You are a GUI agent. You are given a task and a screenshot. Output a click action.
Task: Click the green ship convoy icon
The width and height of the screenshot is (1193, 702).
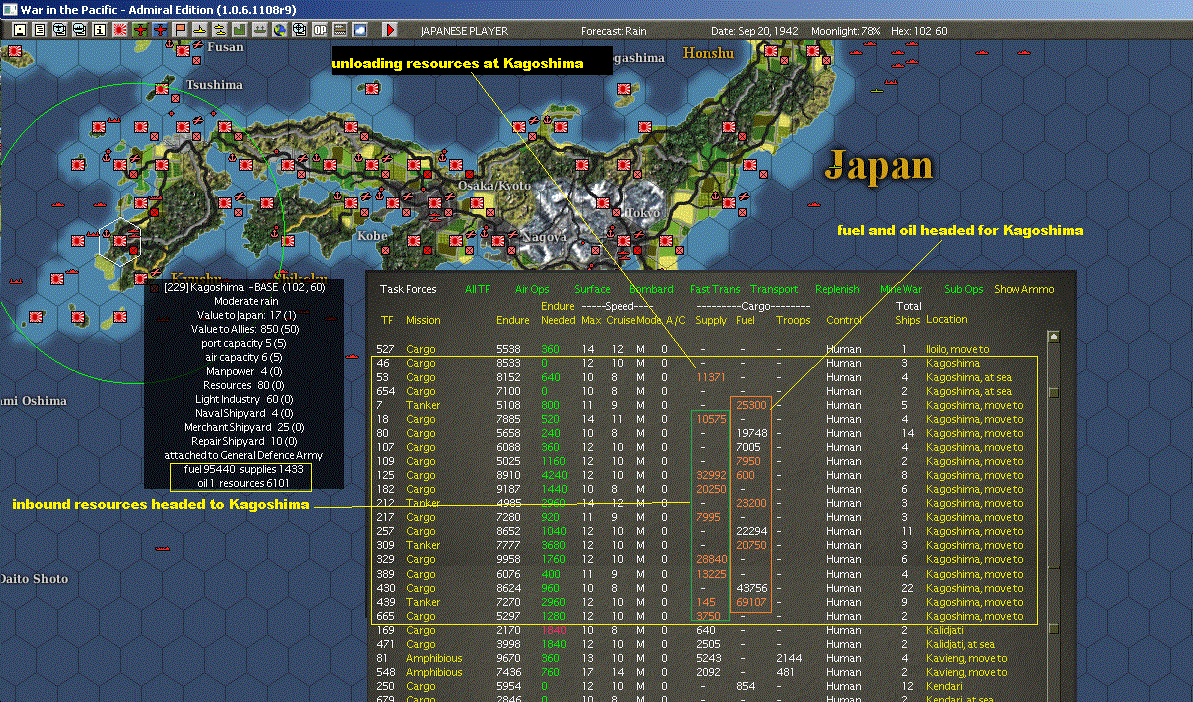(259, 30)
